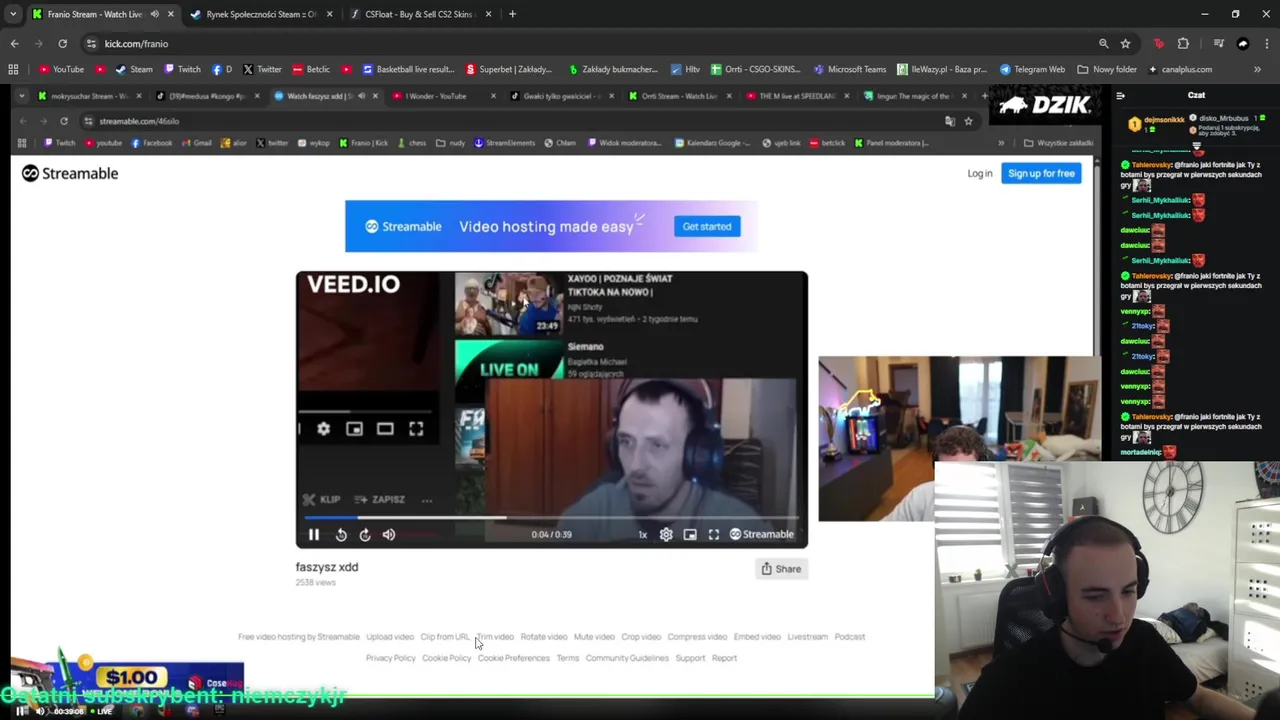Rewind the Streamable video a few seconds
The width and height of the screenshot is (1280, 720).
[341, 535]
